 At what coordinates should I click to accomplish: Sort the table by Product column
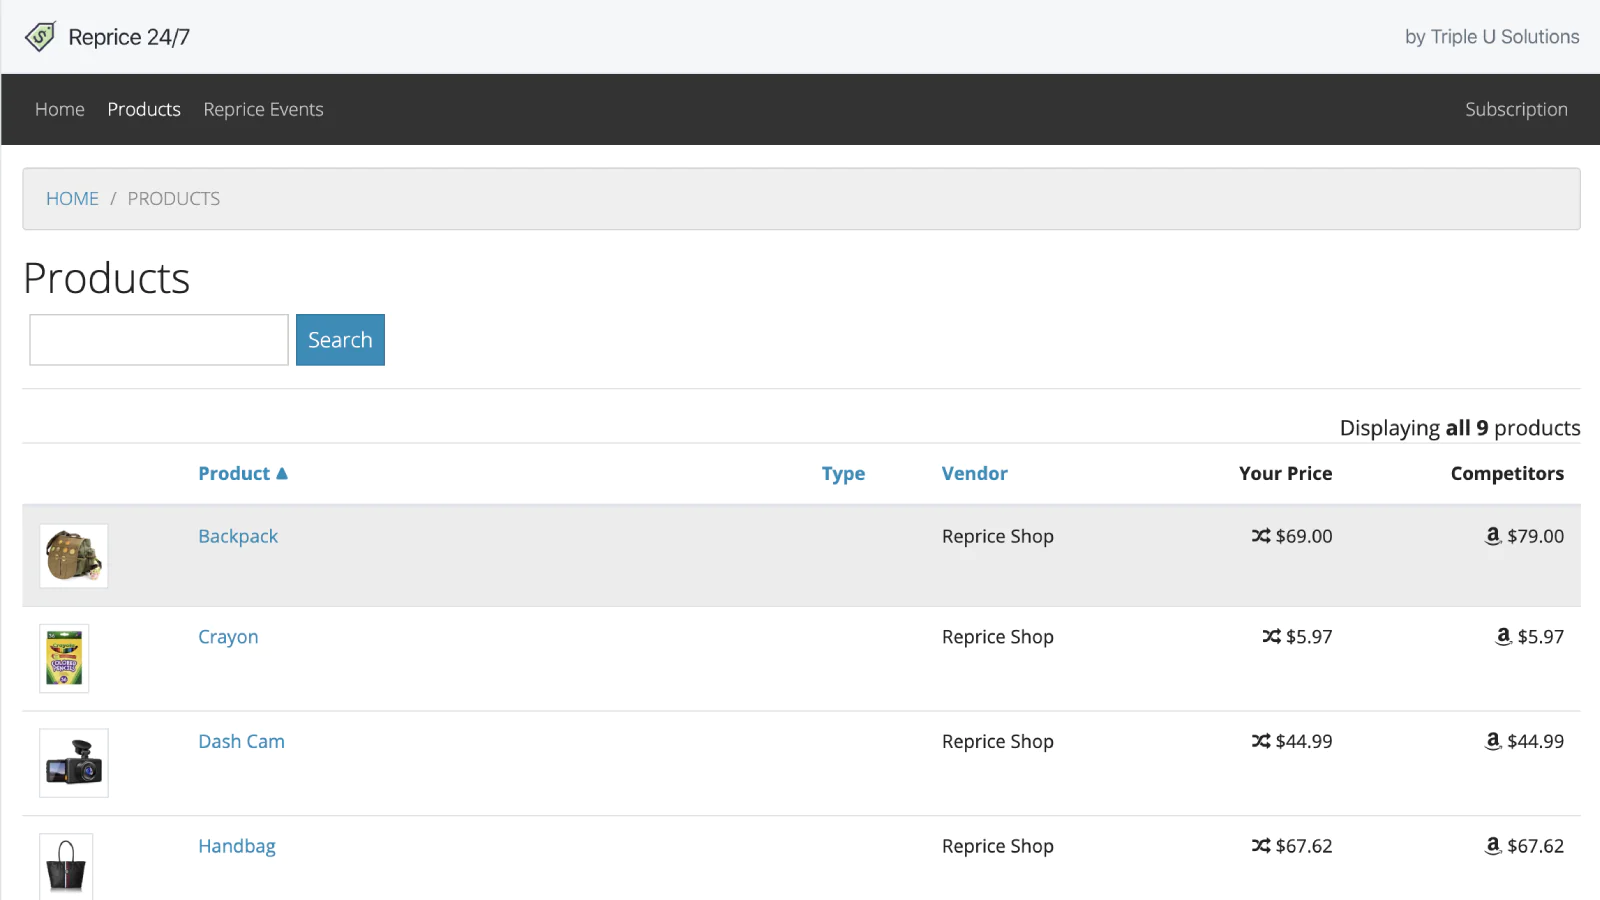coord(234,473)
